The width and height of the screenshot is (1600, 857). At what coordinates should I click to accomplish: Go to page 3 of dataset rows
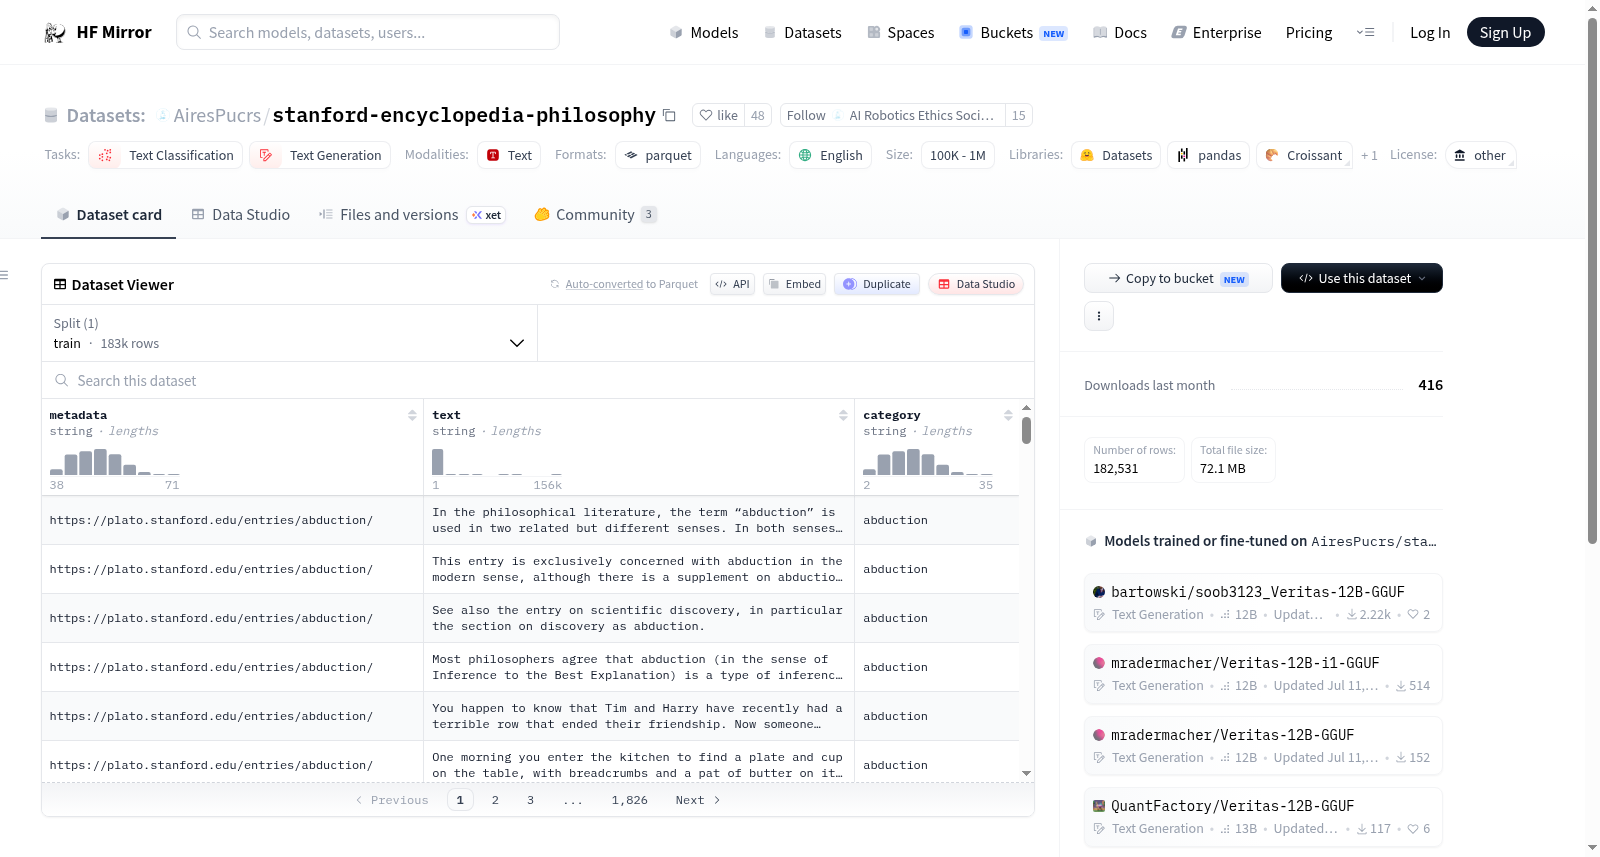click(530, 800)
